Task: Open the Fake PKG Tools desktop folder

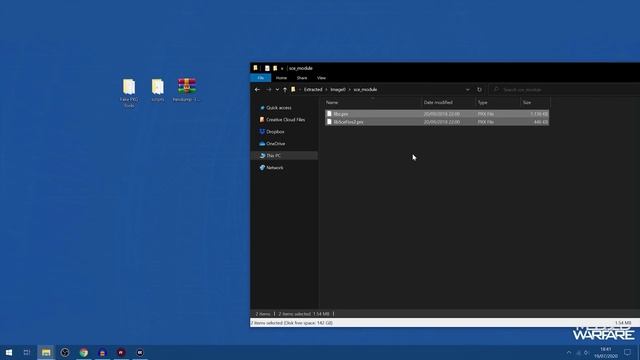Action: click(129, 93)
